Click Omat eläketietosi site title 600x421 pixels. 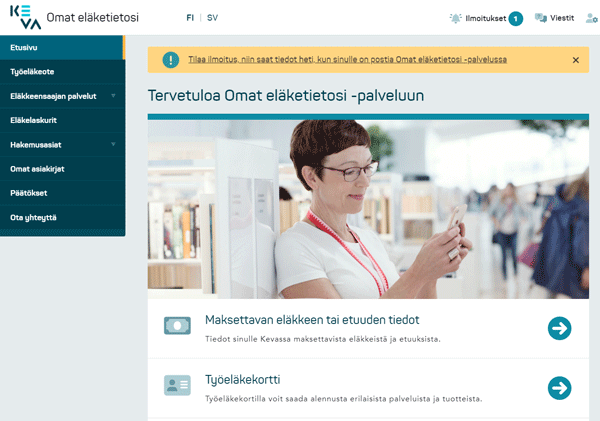[x=93, y=18]
